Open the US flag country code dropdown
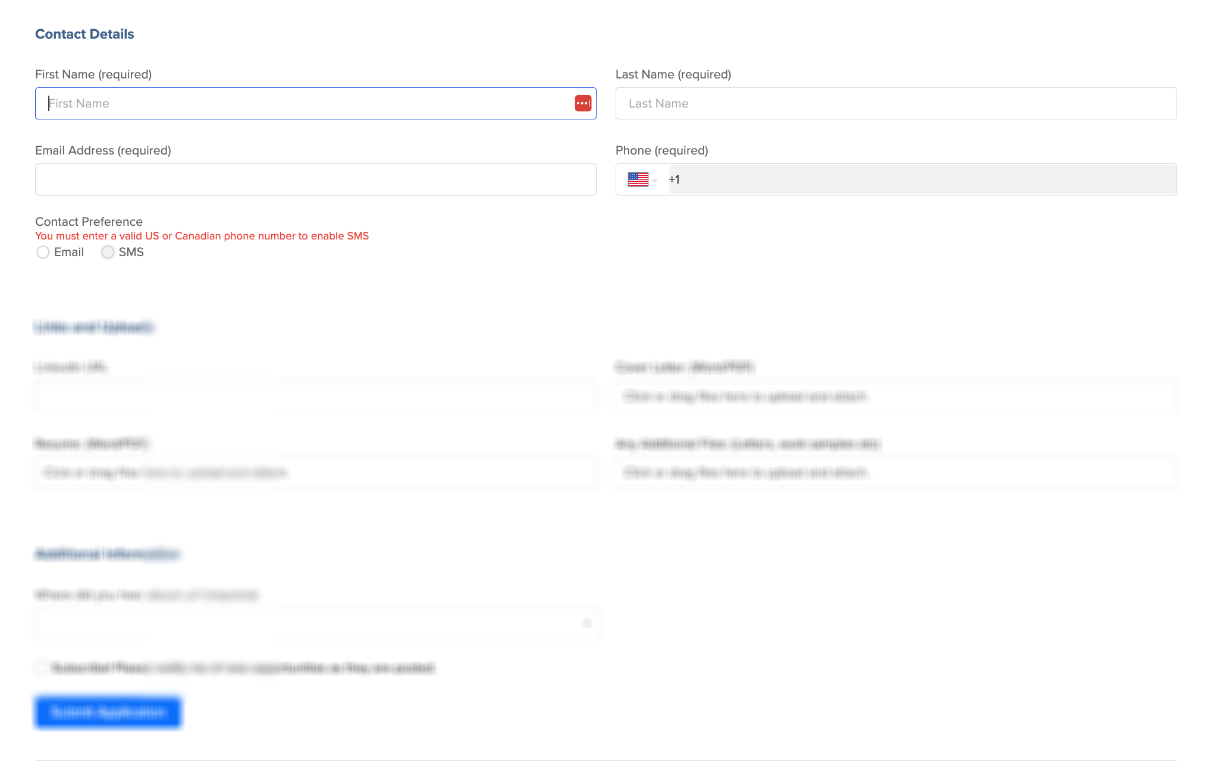This screenshot has height=763, width=1211. pyautogui.click(x=641, y=180)
